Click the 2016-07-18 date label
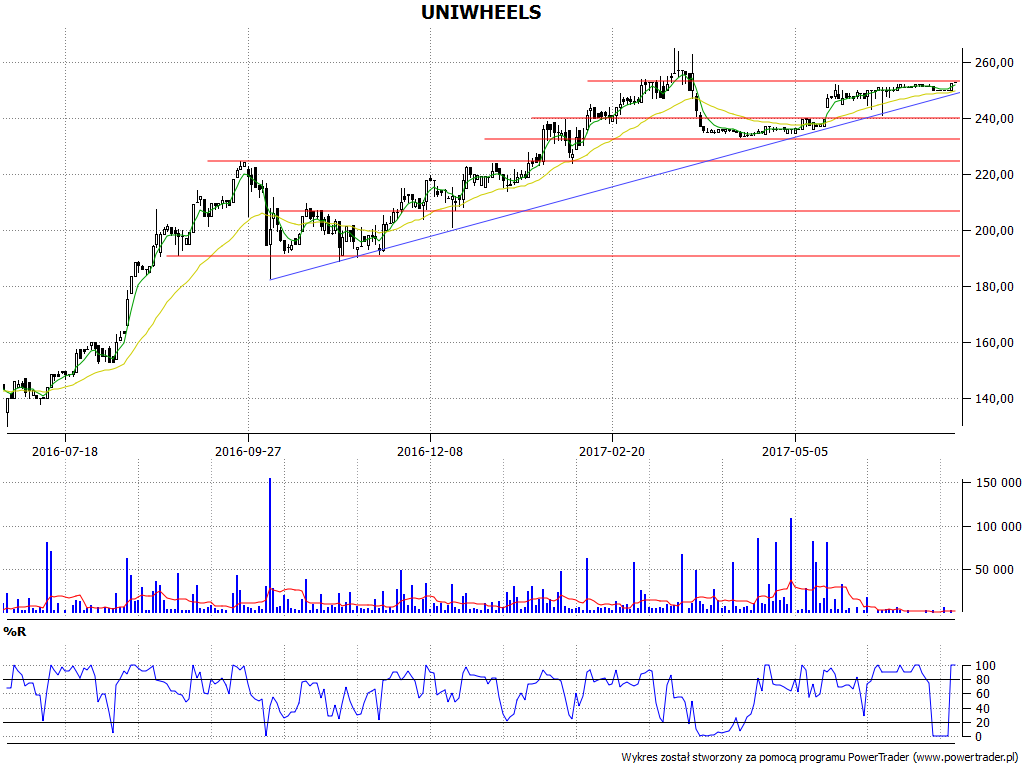This screenshot has height=768, width=1024. [x=65, y=451]
